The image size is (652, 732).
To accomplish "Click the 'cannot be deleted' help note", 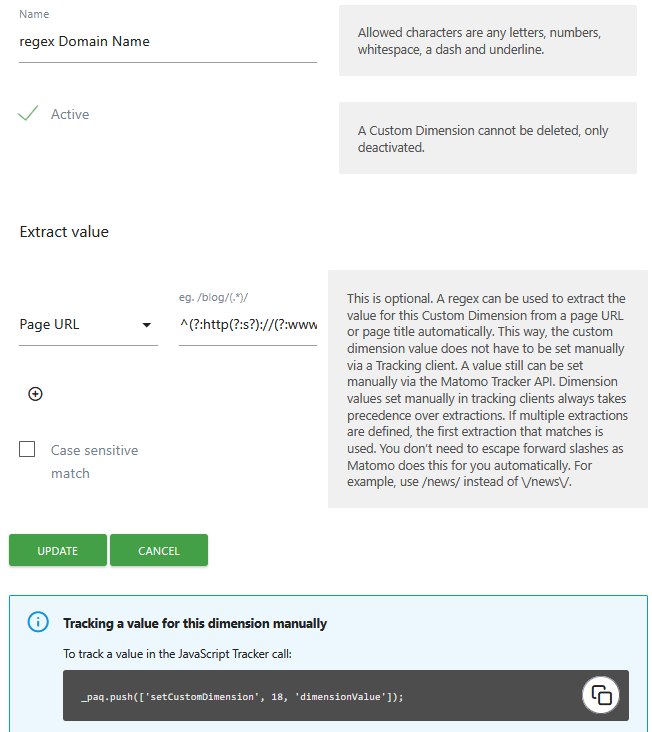I will click(487, 139).
